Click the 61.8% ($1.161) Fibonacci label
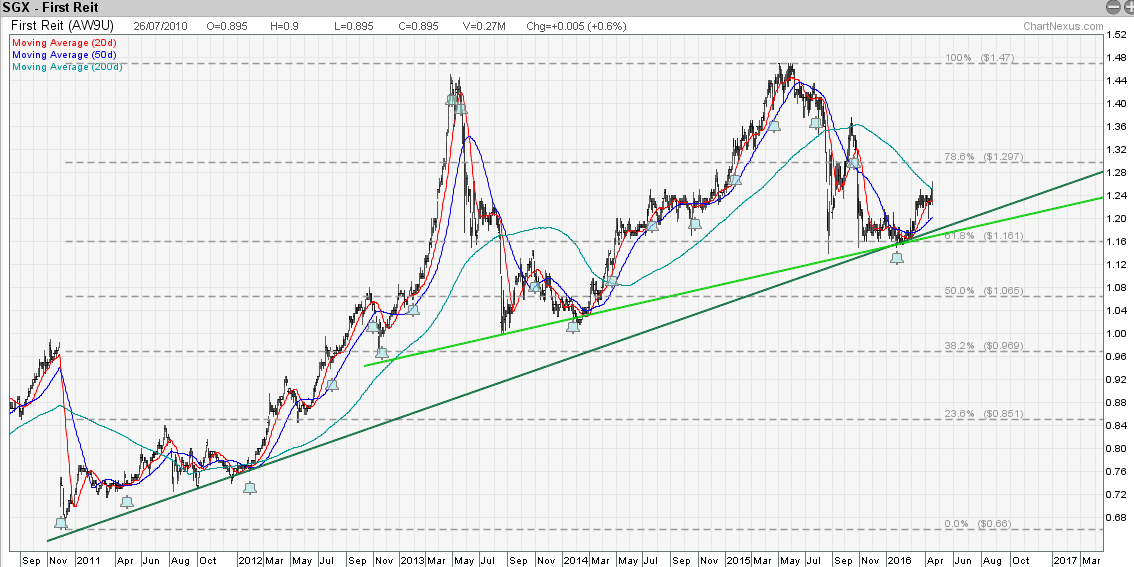 tap(983, 236)
